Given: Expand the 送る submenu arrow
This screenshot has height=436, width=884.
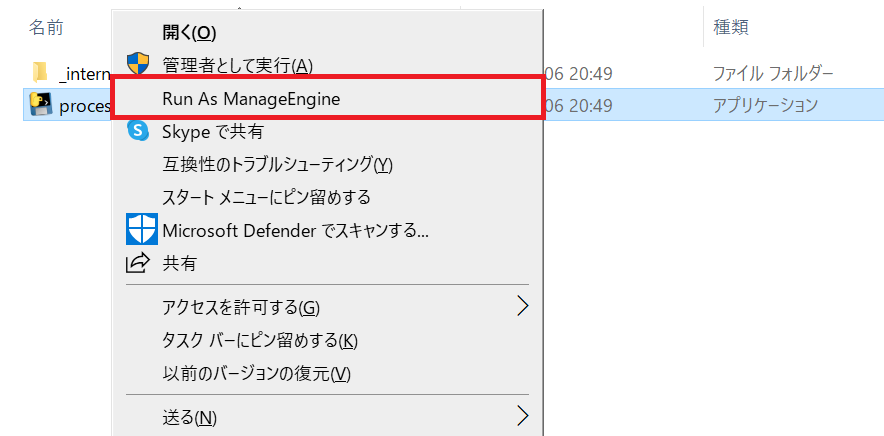Looking at the screenshot, I should click(x=521, y=415).
